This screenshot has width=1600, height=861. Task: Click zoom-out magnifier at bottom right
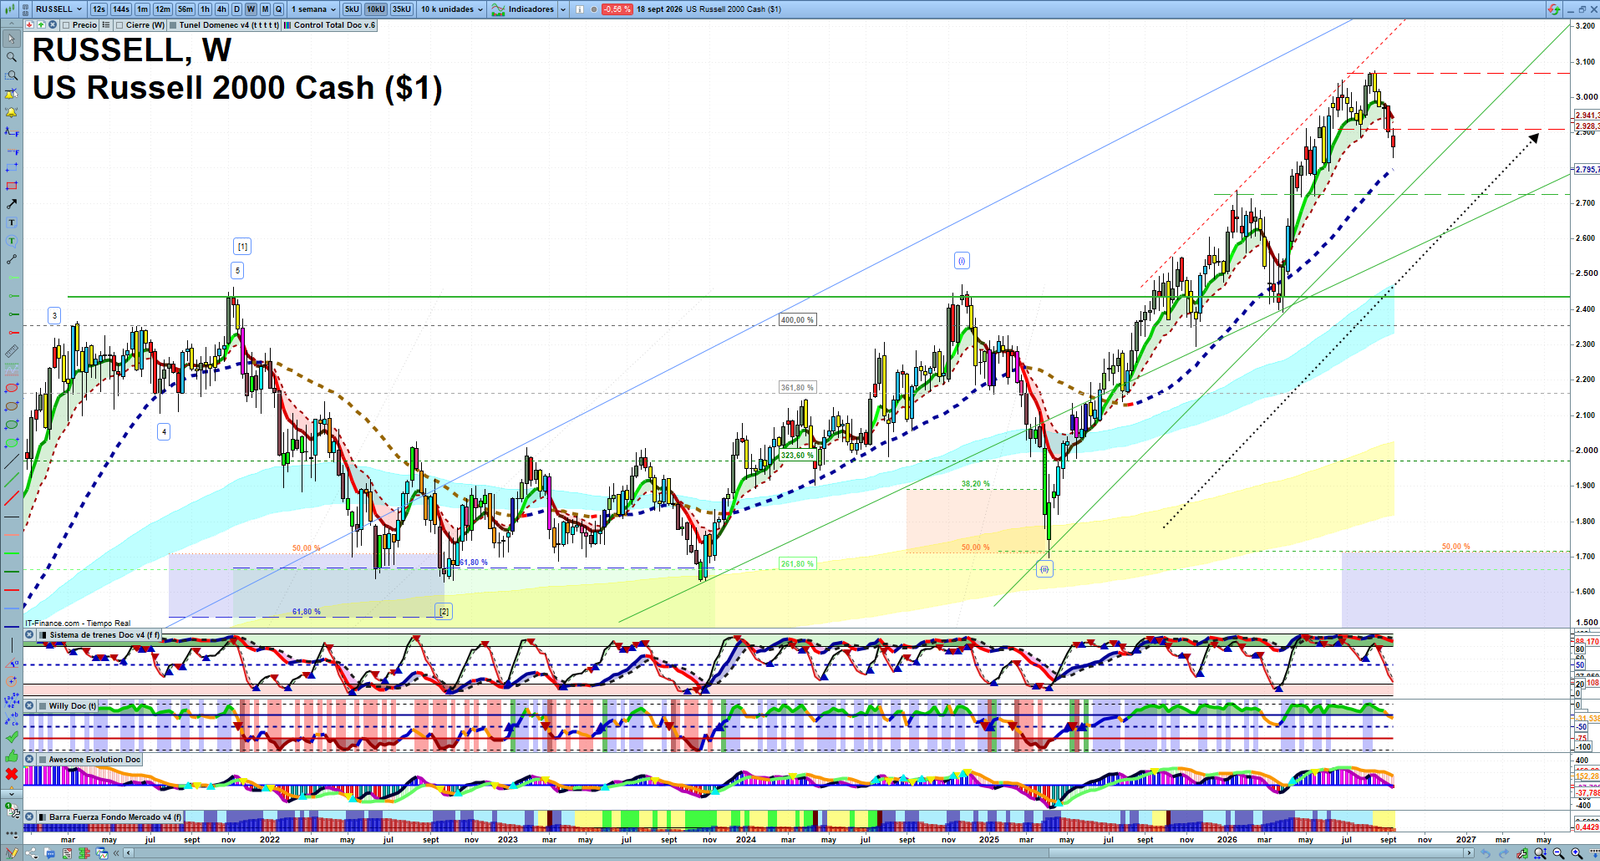(1559, 853)
